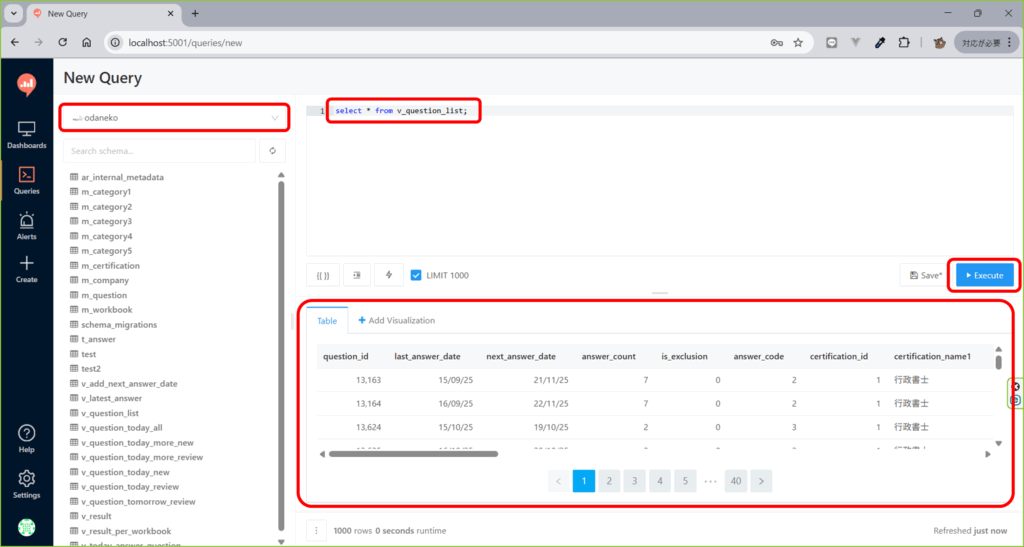
Task: Select the Add Visualization tab
Action: pos(396,320)
